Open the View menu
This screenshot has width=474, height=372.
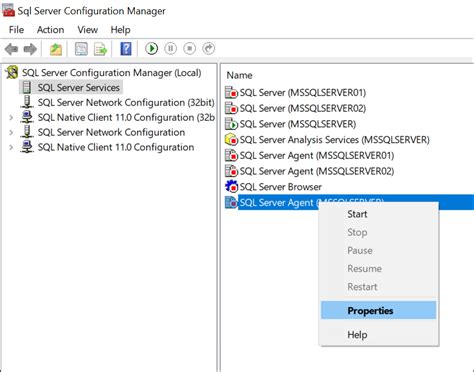(88, 30)
